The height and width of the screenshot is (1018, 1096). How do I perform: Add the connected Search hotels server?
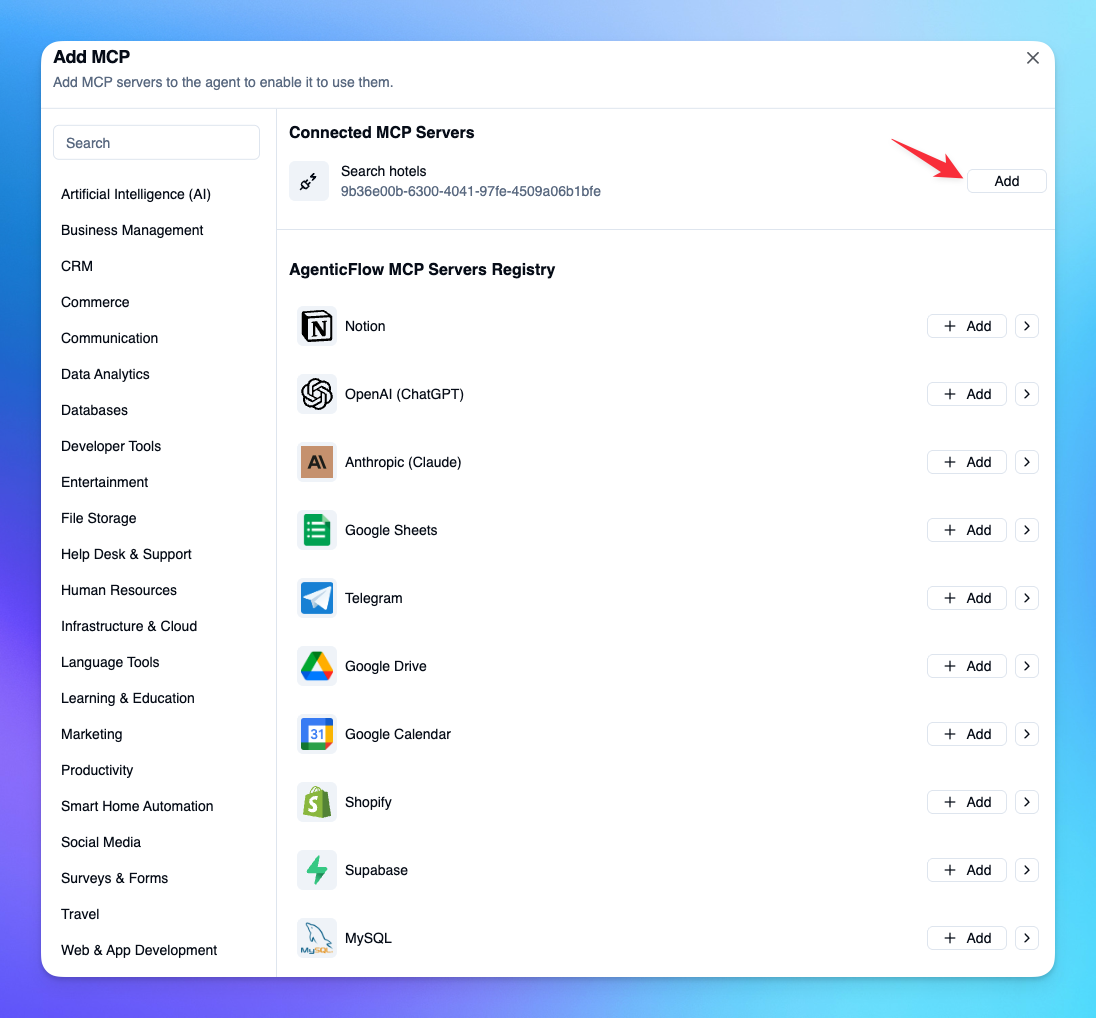(x=1006, y=181)
